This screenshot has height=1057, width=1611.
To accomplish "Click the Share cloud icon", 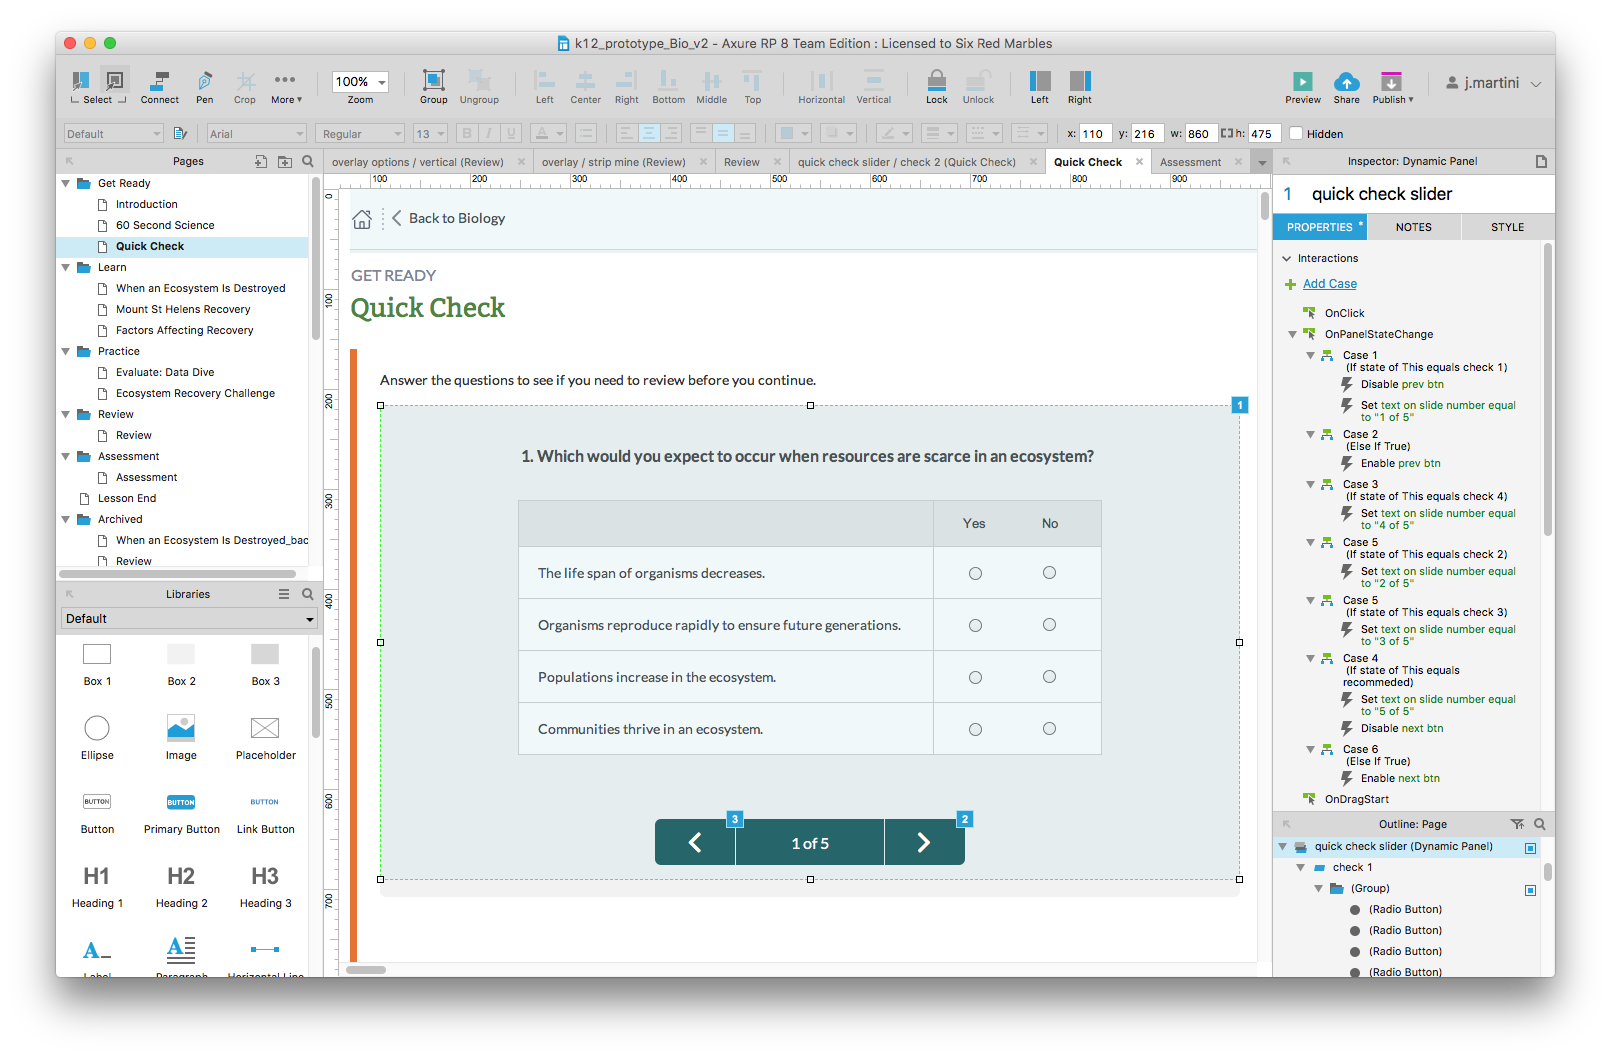I will click(1346, 82).
